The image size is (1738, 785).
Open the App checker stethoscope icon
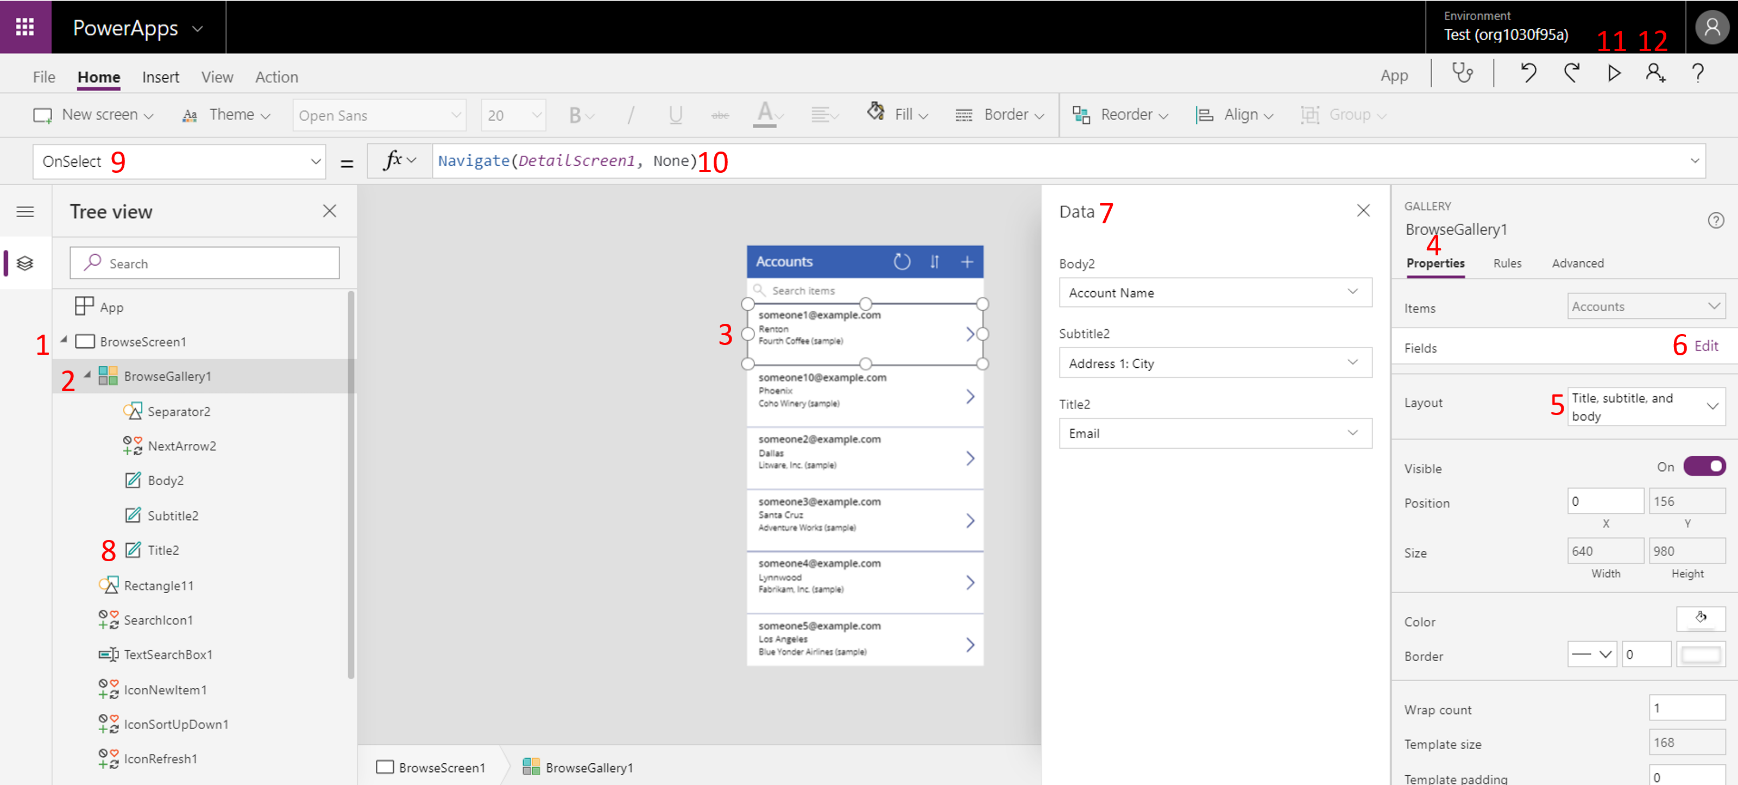pos(1462,73)
